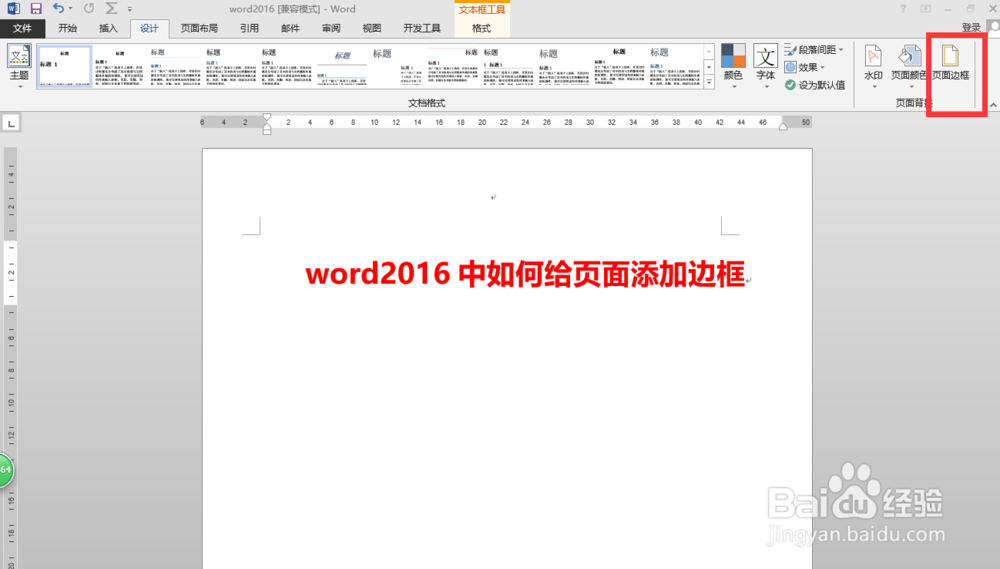The image size is (1000, 569).
Task: Click the Redo icon in quick access toolbar
Action: [89, 8]
